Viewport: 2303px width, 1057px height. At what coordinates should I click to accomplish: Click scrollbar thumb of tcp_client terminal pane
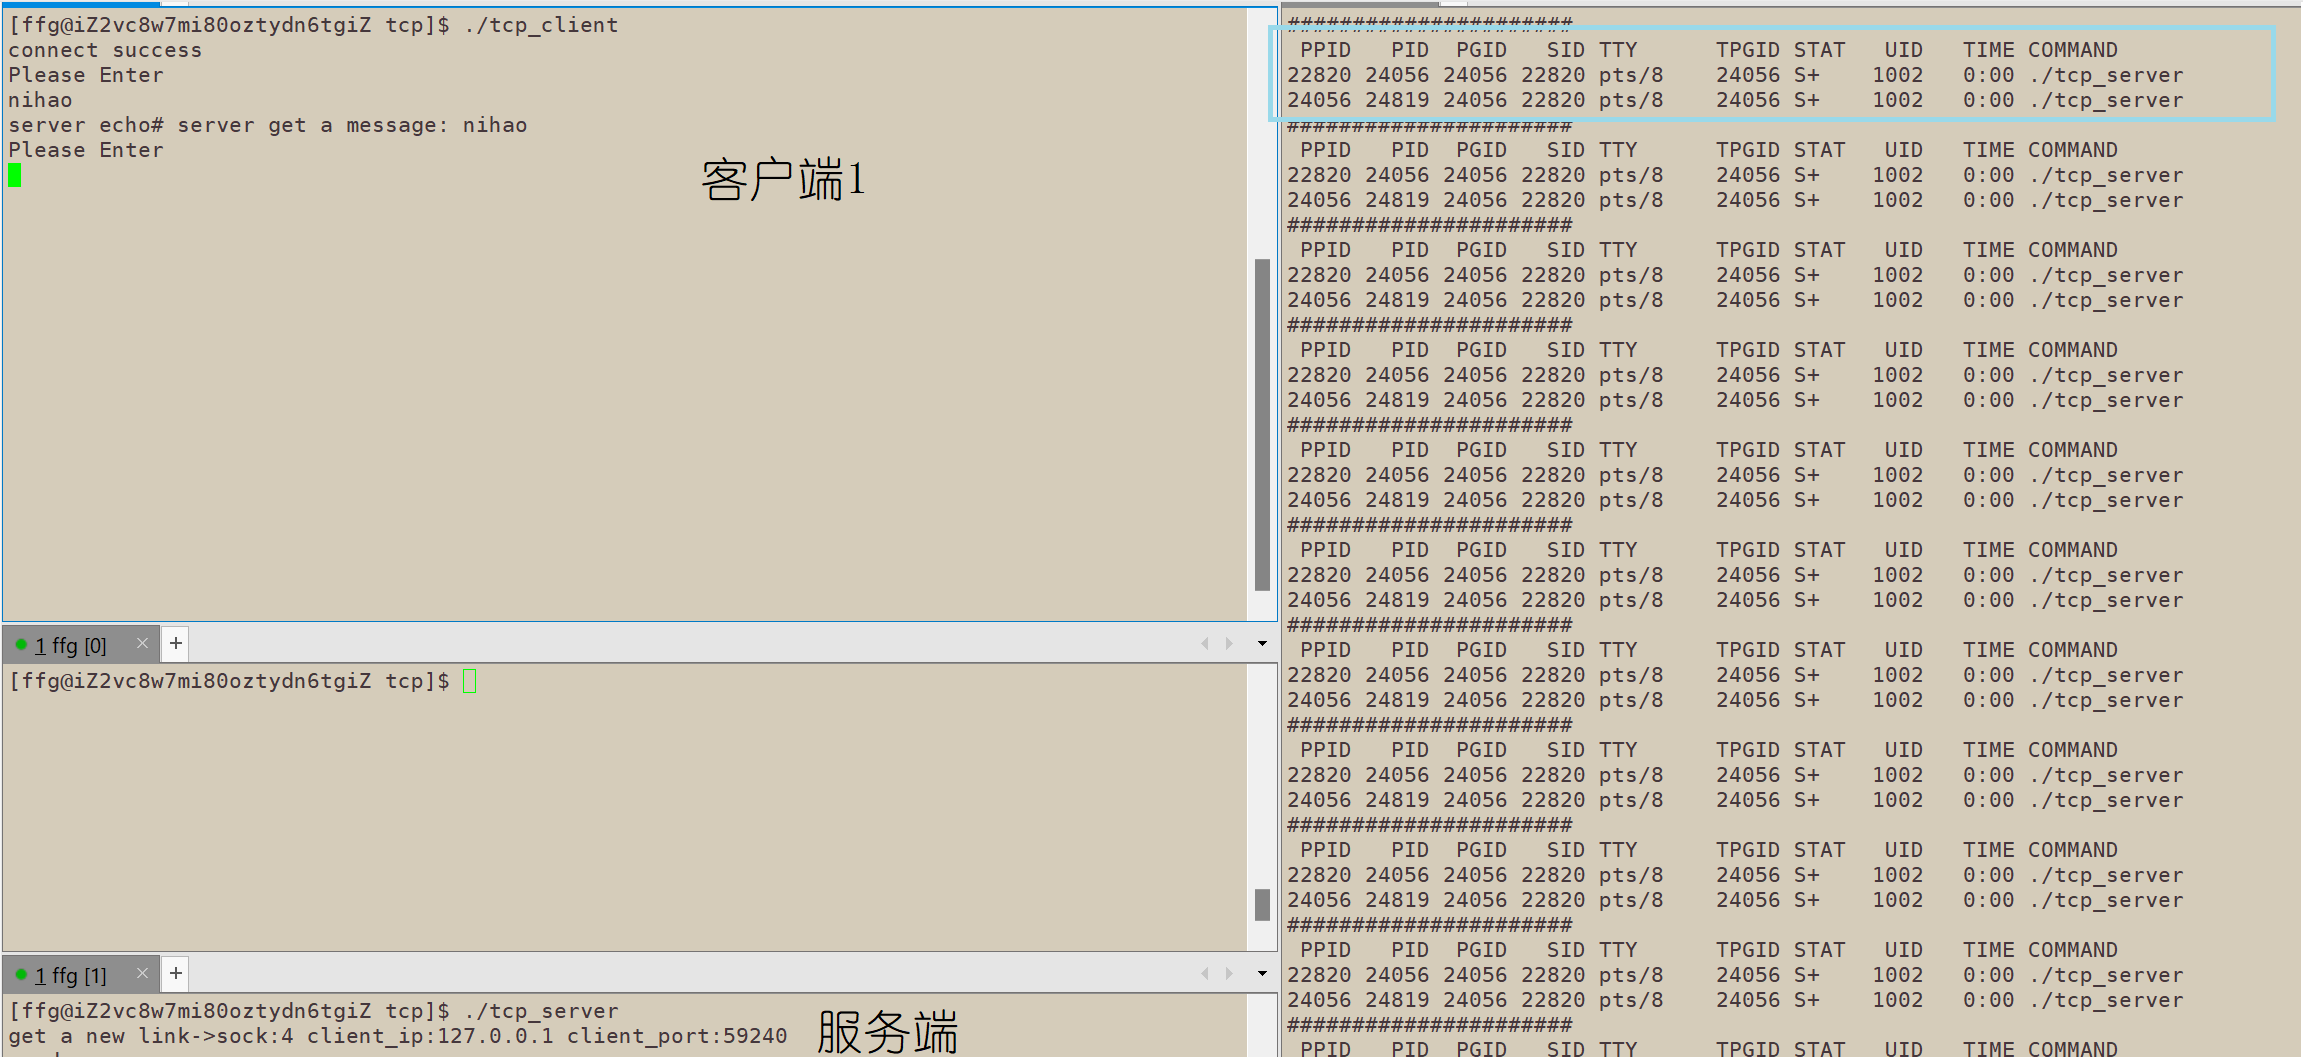pos(1262,425)
